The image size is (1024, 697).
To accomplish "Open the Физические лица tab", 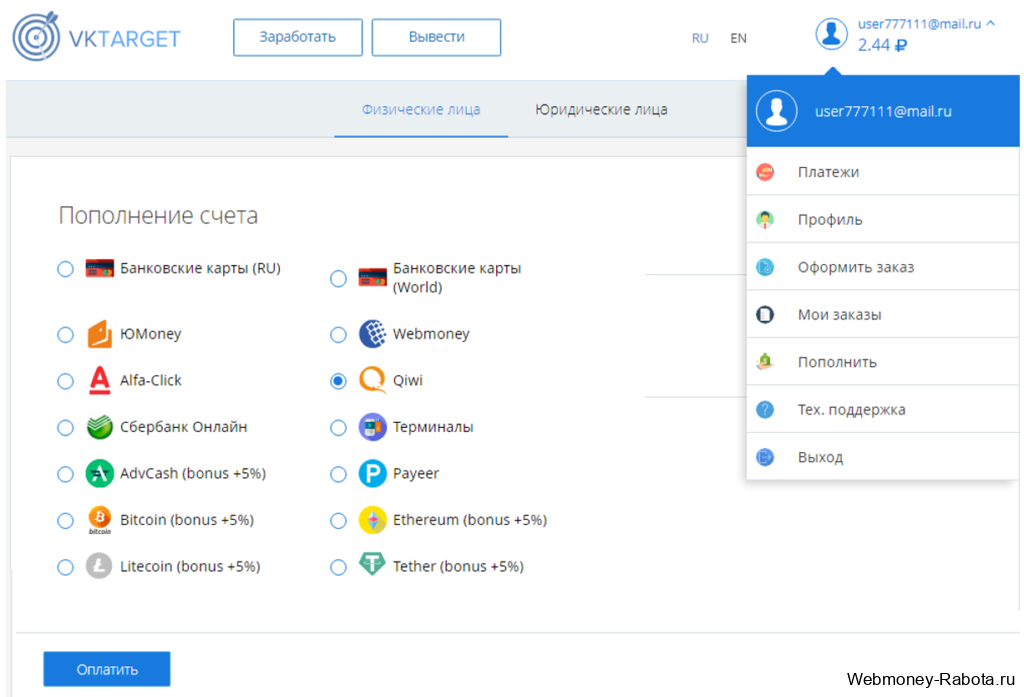I will (x=421, y=109).
